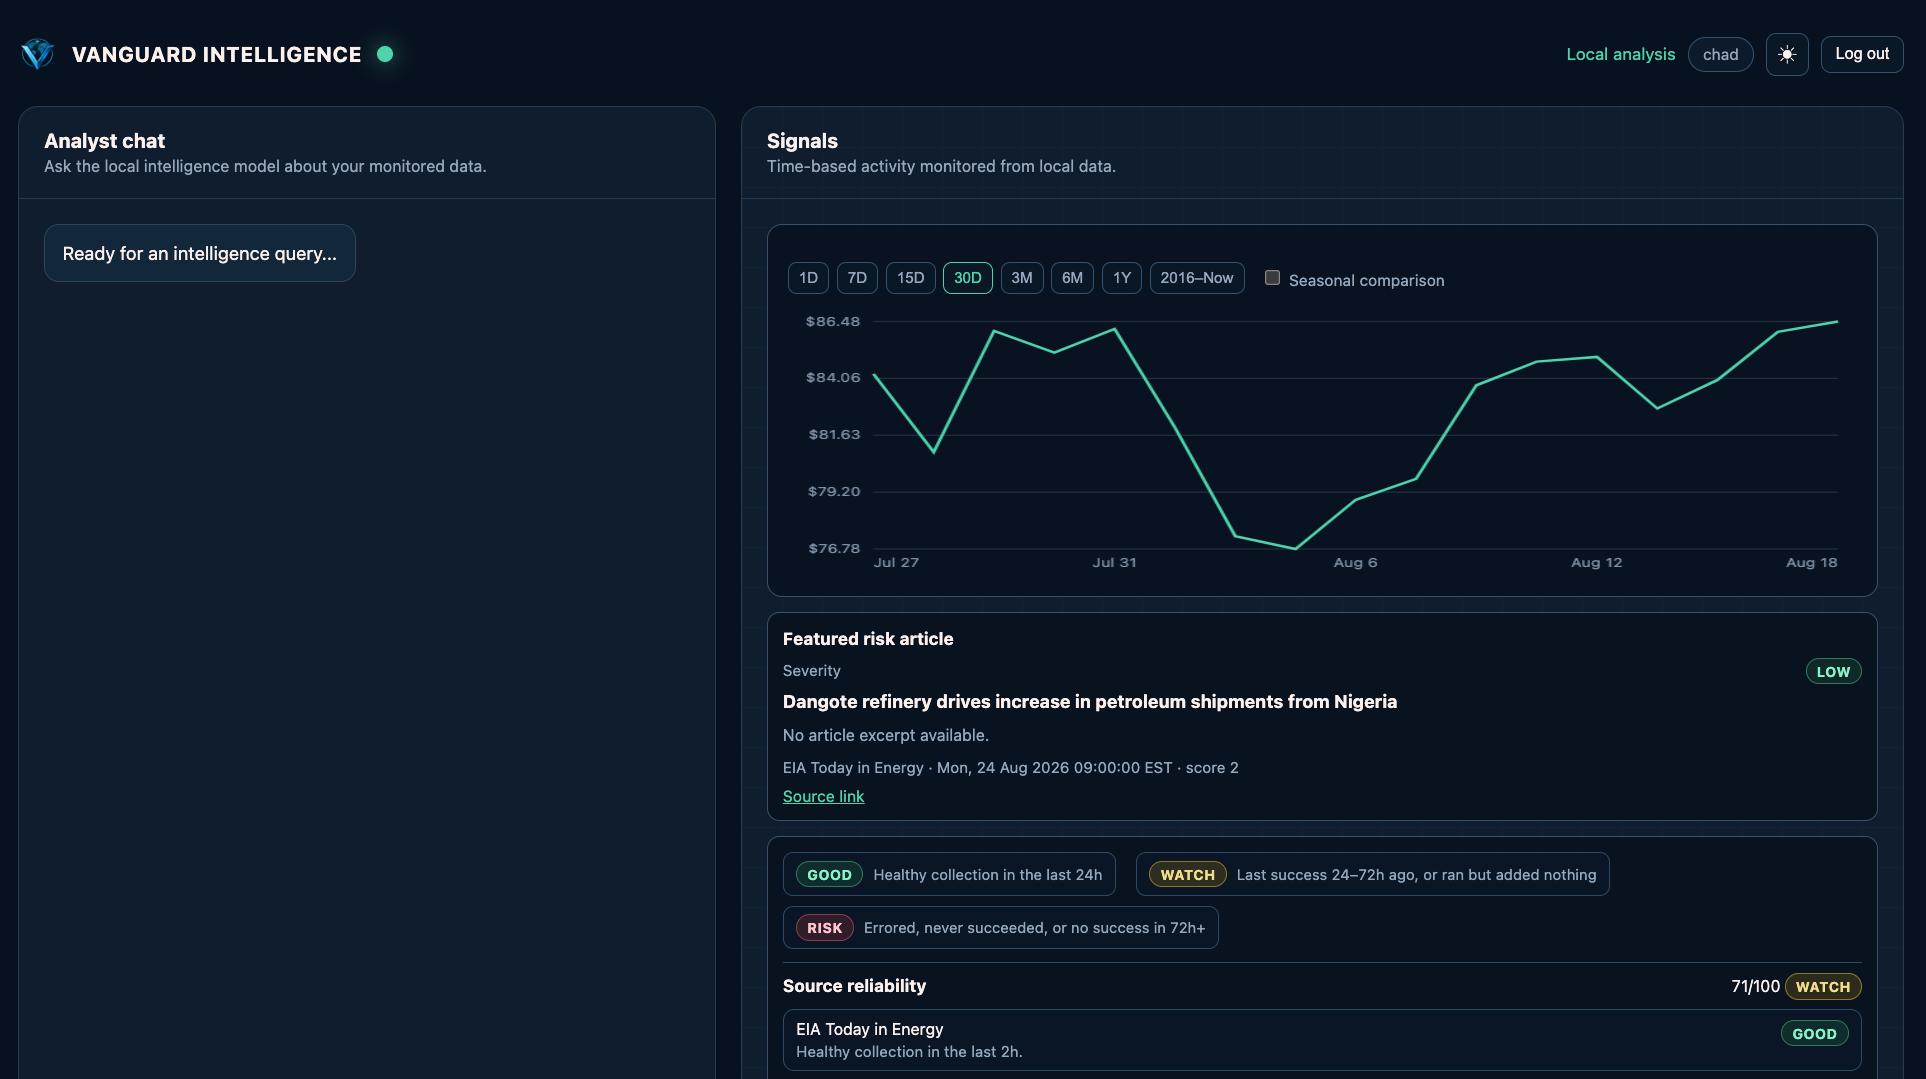Click the green status dot beside the title
The width and height of the screenshot is (1926, 1079).
(385, 54)
